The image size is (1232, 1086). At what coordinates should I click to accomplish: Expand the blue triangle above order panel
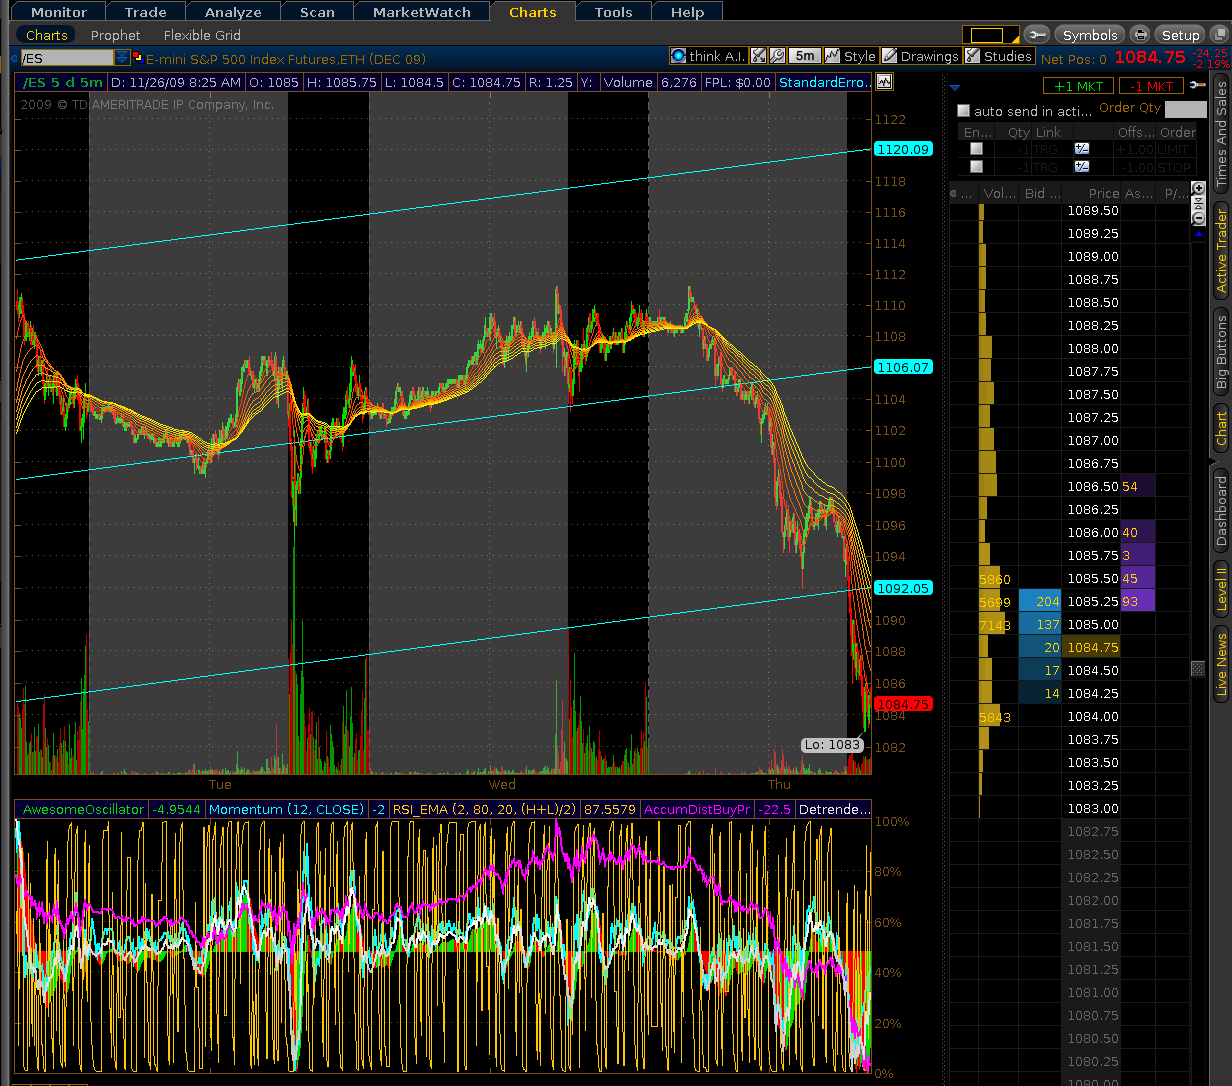(x=955, y=87)
